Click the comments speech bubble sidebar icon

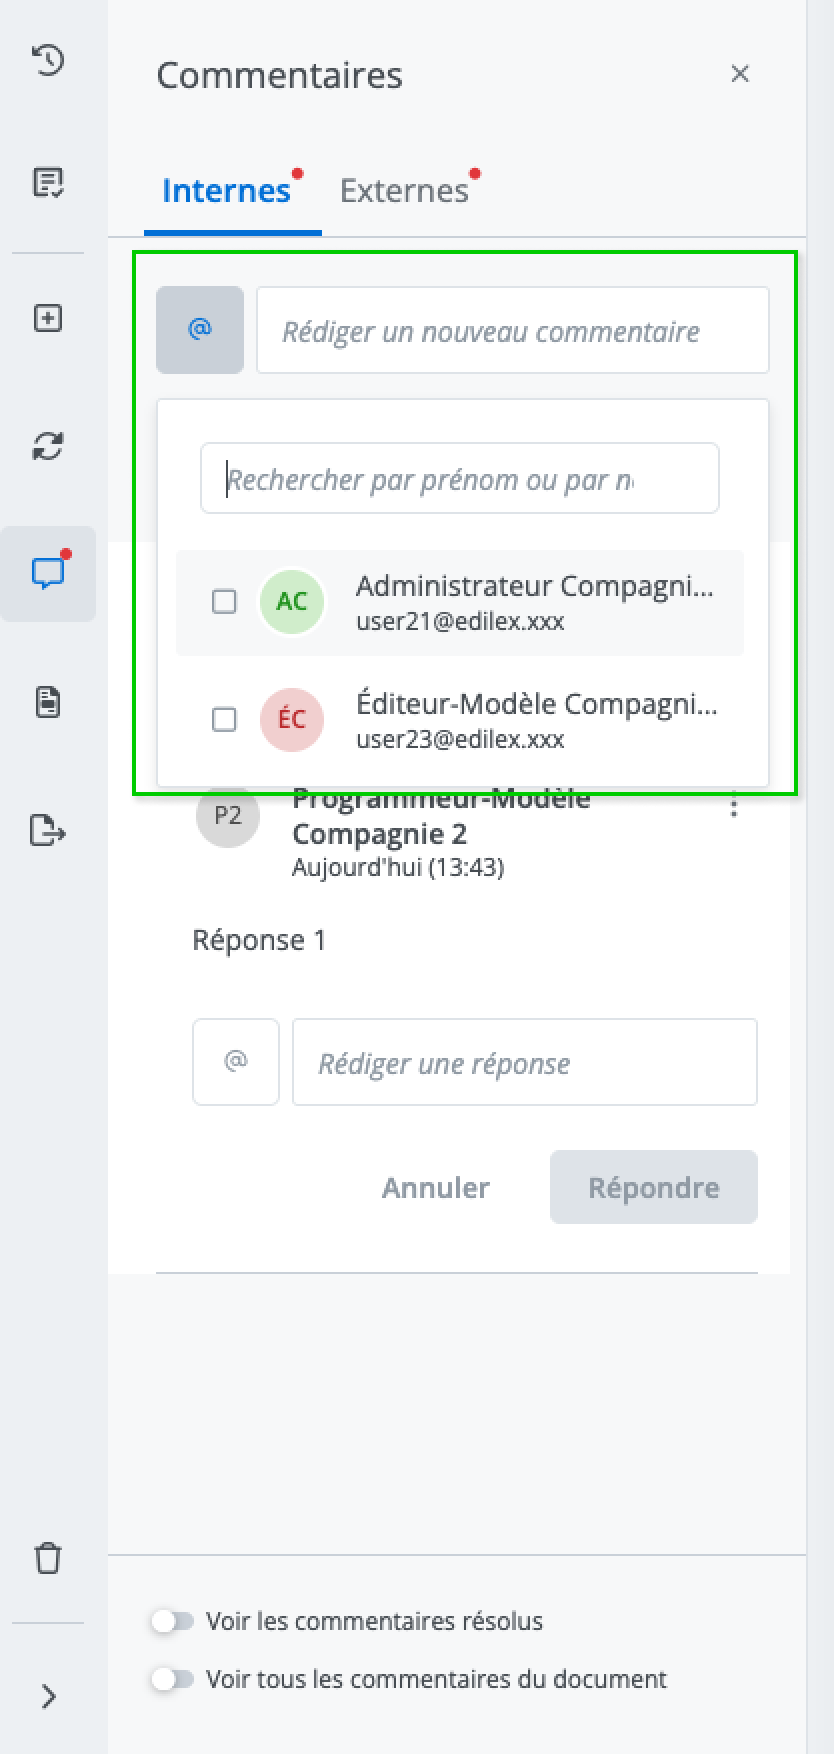point(48,573)
